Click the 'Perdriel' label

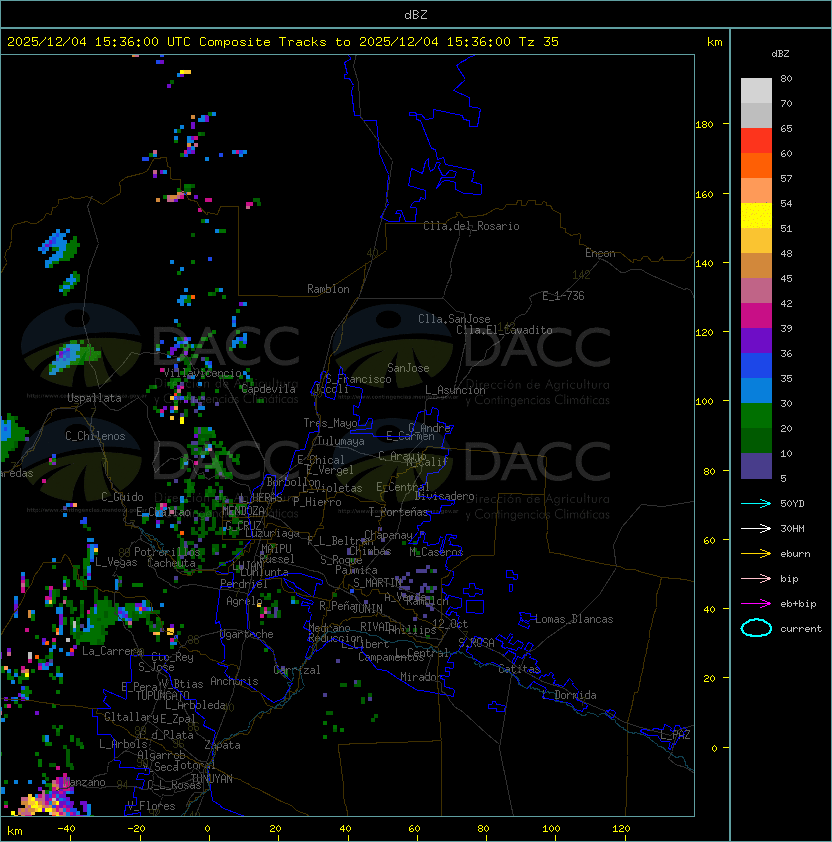pos(244,584)
